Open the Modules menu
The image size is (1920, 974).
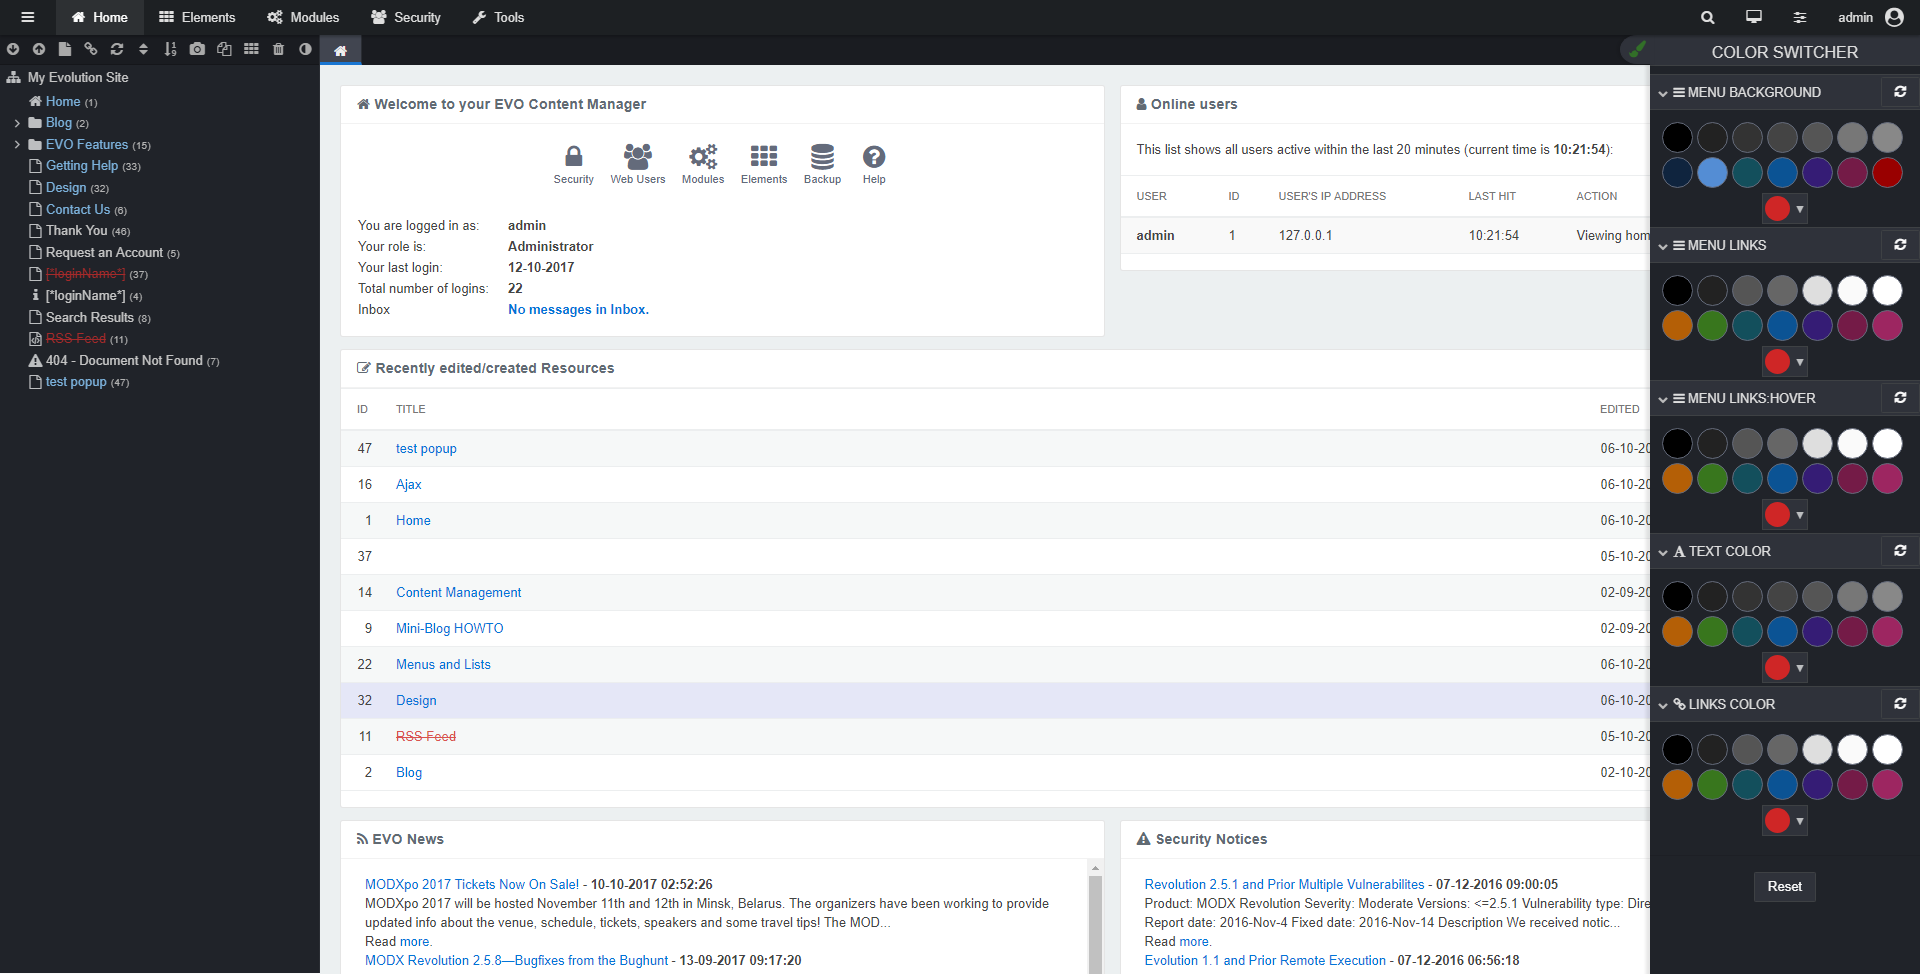[x=303, y=17]
